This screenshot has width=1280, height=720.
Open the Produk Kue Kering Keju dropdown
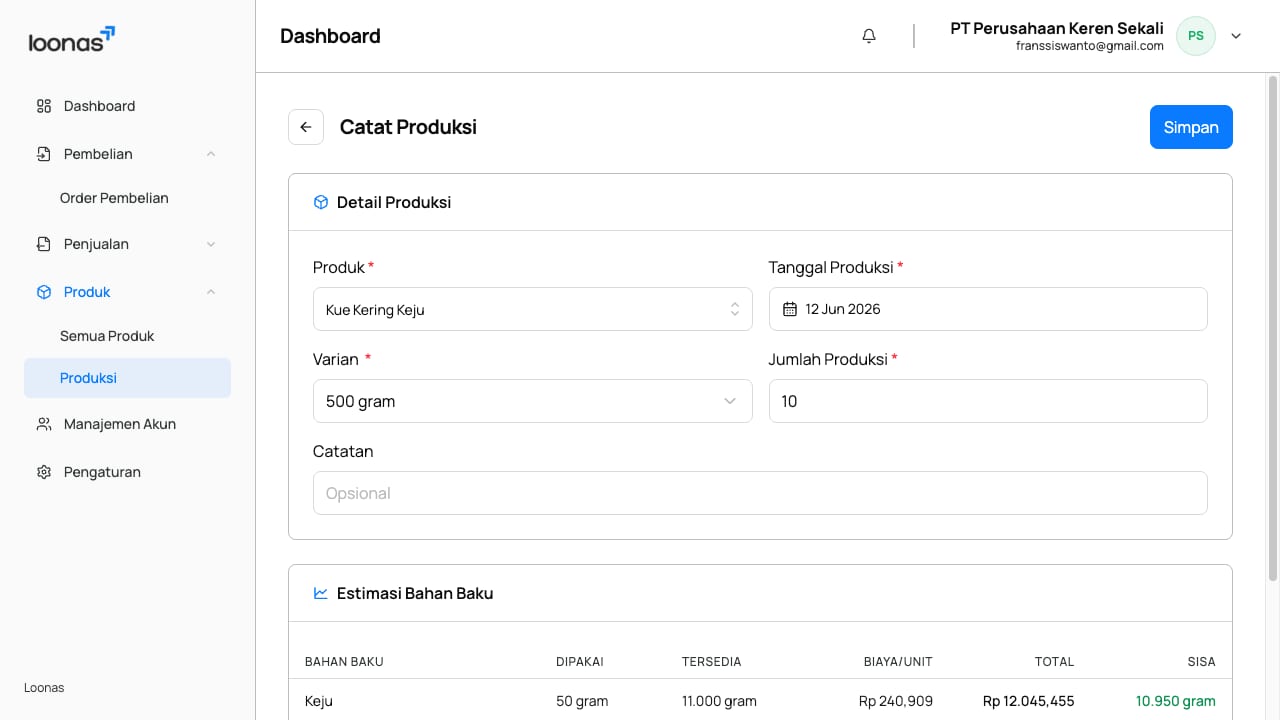tap(532, 309)
